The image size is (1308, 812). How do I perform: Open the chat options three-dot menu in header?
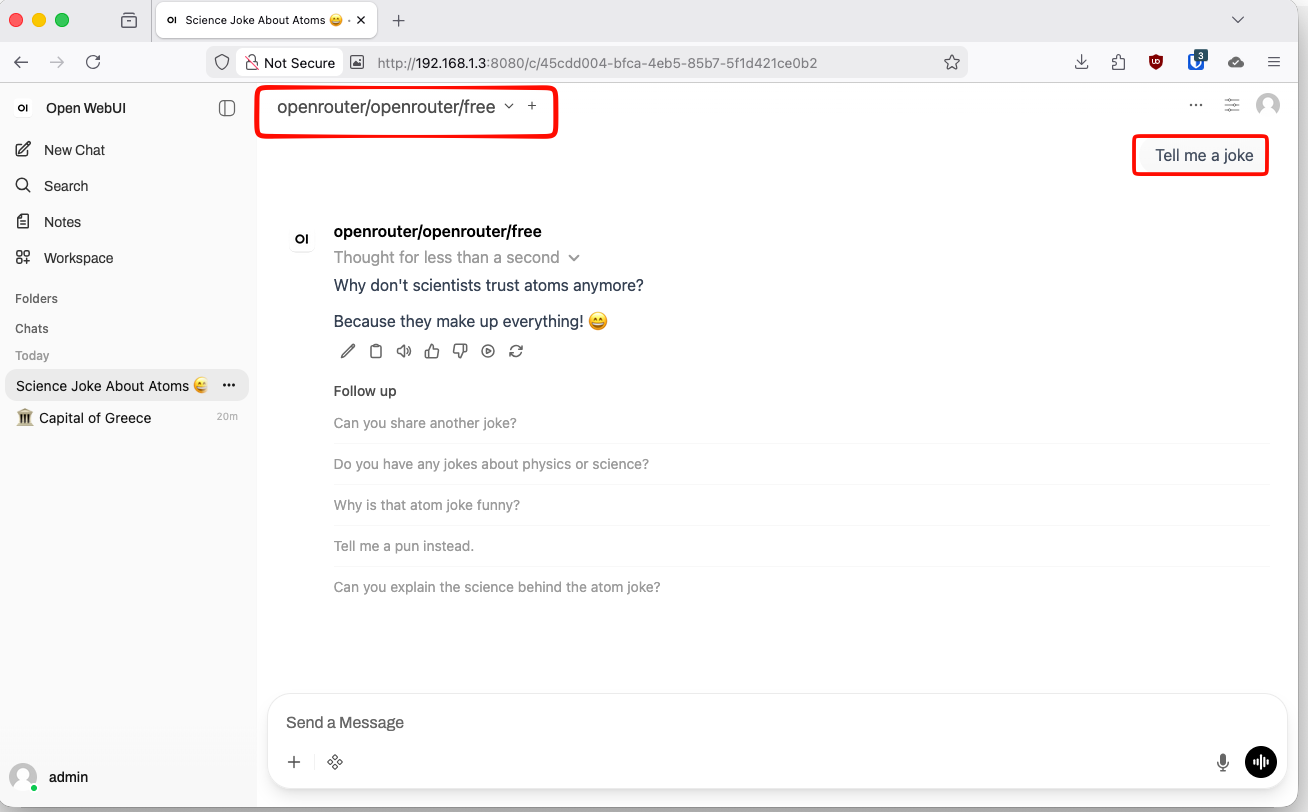(x=1196, y=105)
